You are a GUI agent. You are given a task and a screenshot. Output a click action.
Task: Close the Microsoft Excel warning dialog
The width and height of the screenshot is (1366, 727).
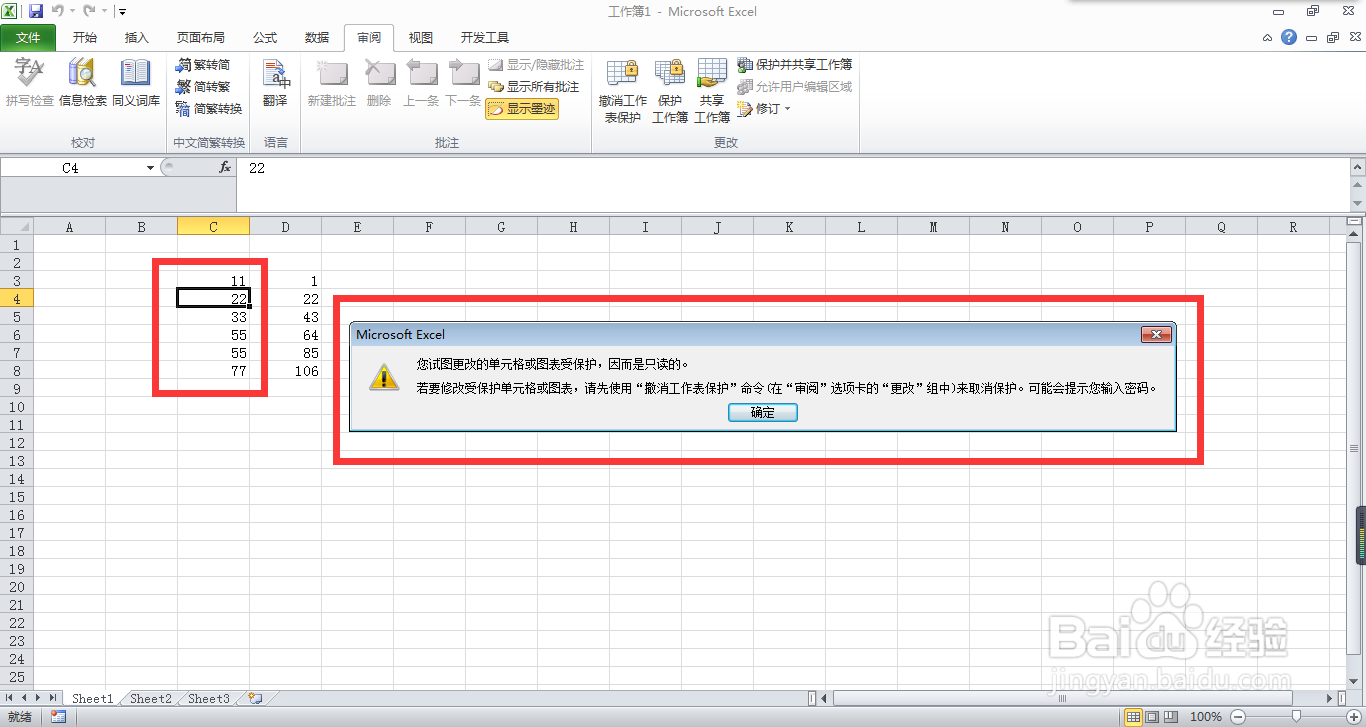pos(1156,335)
